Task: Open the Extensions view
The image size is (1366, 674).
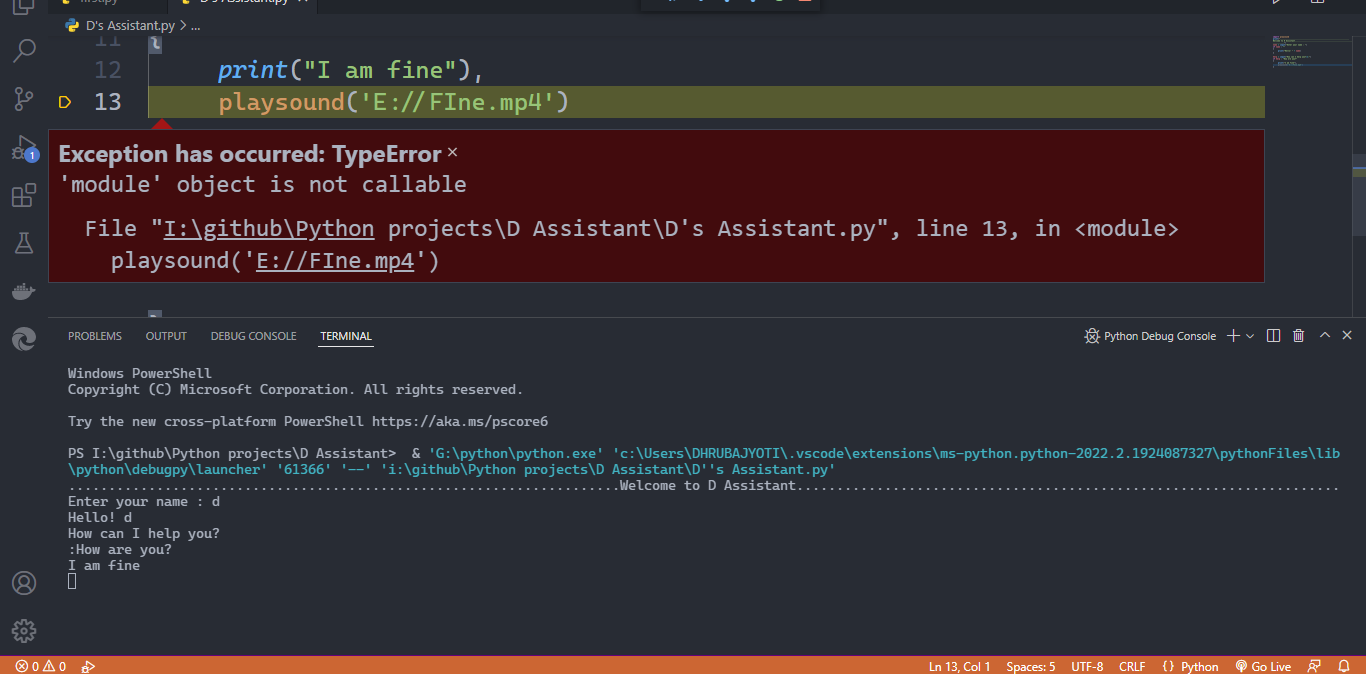Action: tap(24, 196)
